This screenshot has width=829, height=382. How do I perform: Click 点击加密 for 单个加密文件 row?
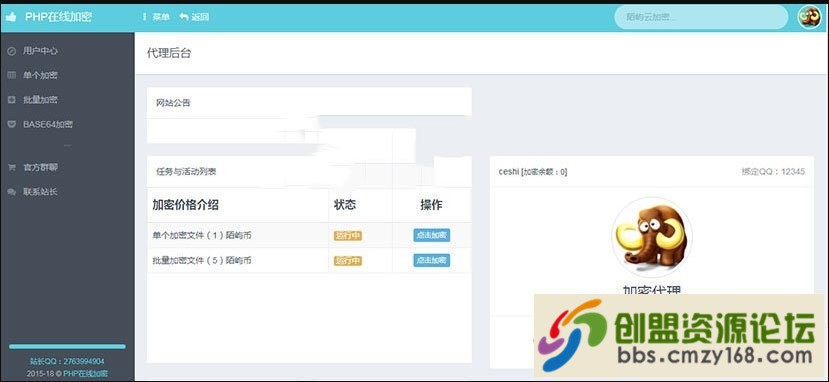431,235
